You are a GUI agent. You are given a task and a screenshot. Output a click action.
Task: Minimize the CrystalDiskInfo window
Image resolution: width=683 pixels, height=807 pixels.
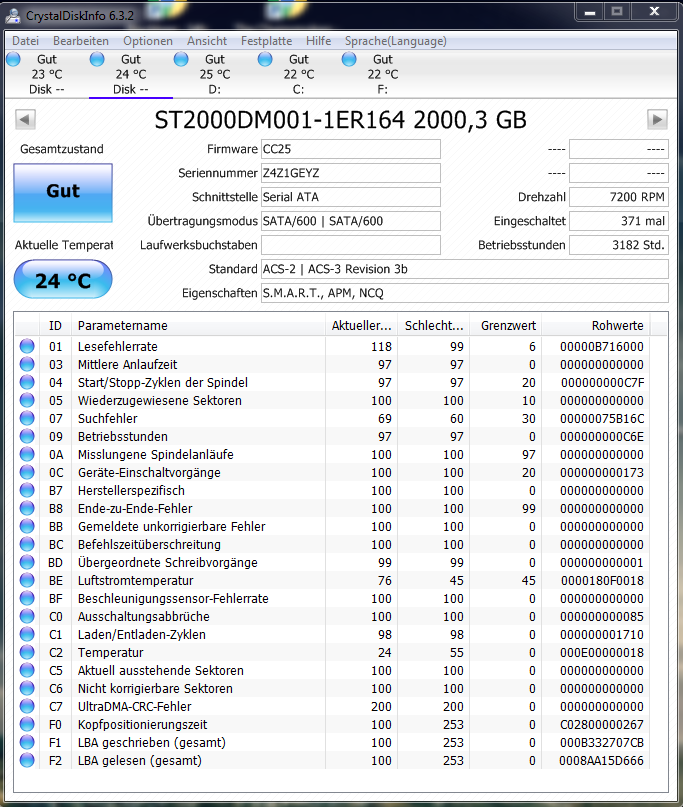tap(590, 11)
